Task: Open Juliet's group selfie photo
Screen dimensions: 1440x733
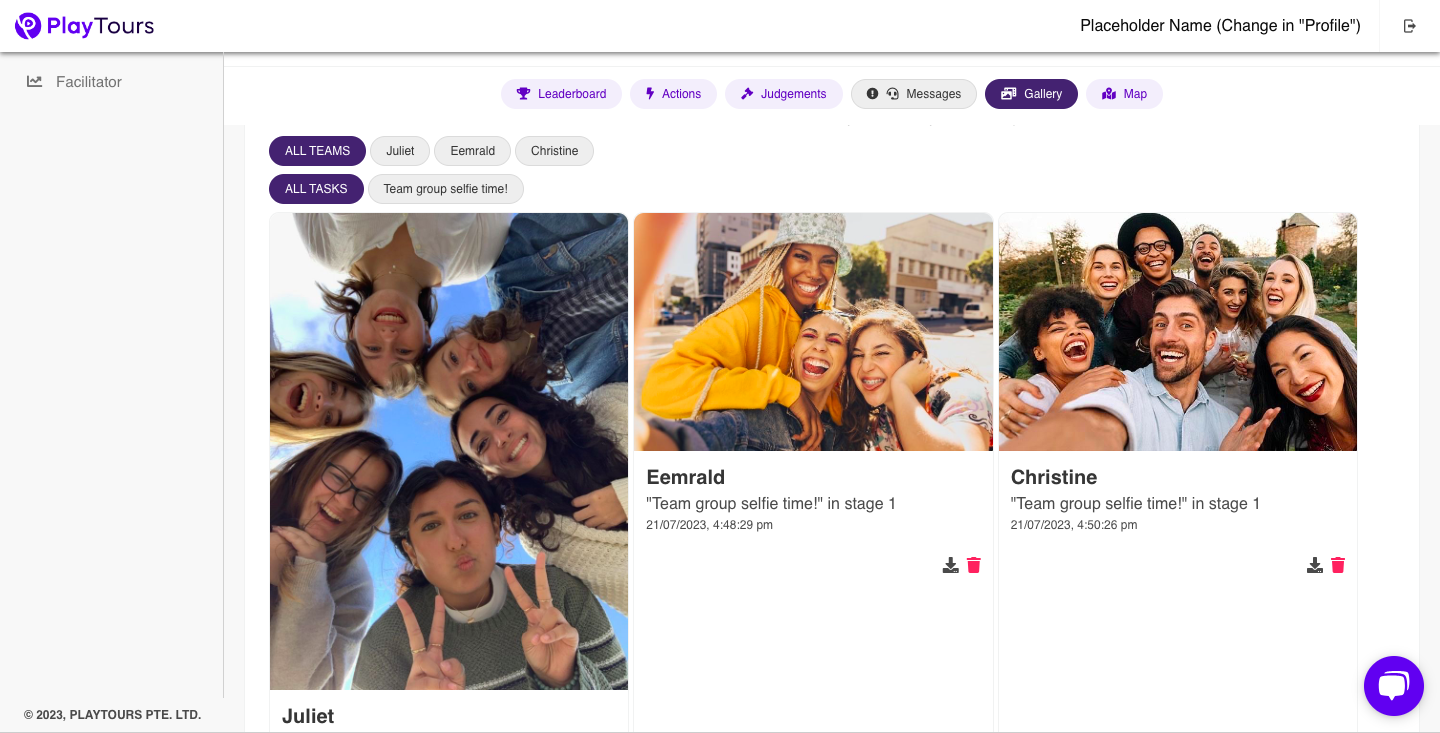Action: (449, 451)
